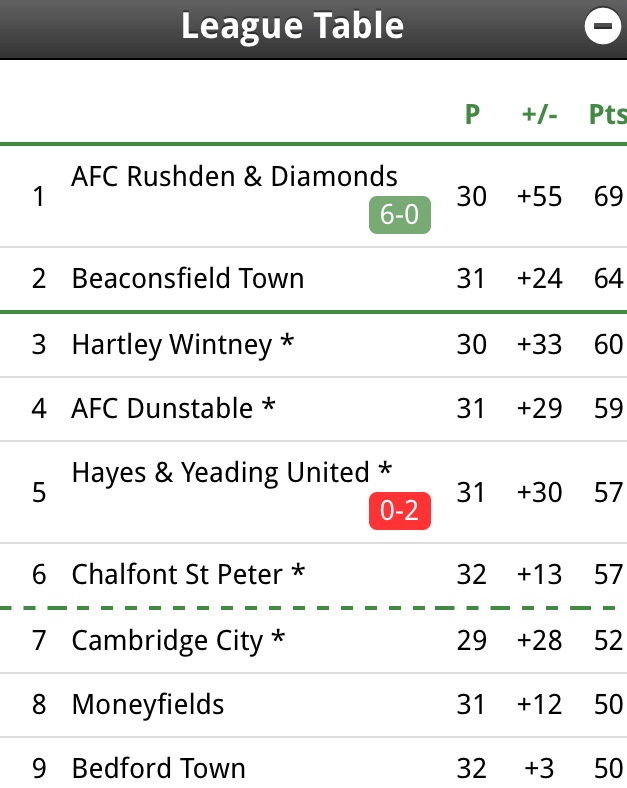627x788 pixels.
Task: Select Beaconsfield Town row
Action: [188, 278]
